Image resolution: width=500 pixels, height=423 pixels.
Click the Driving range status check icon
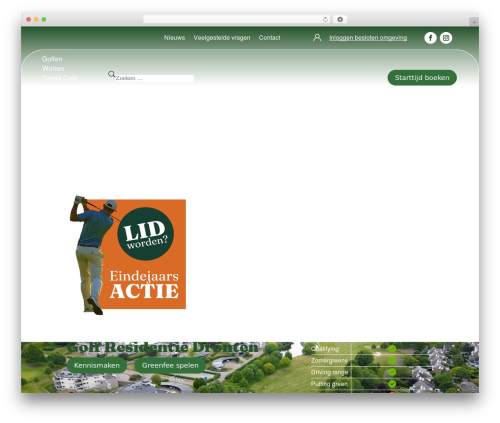click(392, 372)
